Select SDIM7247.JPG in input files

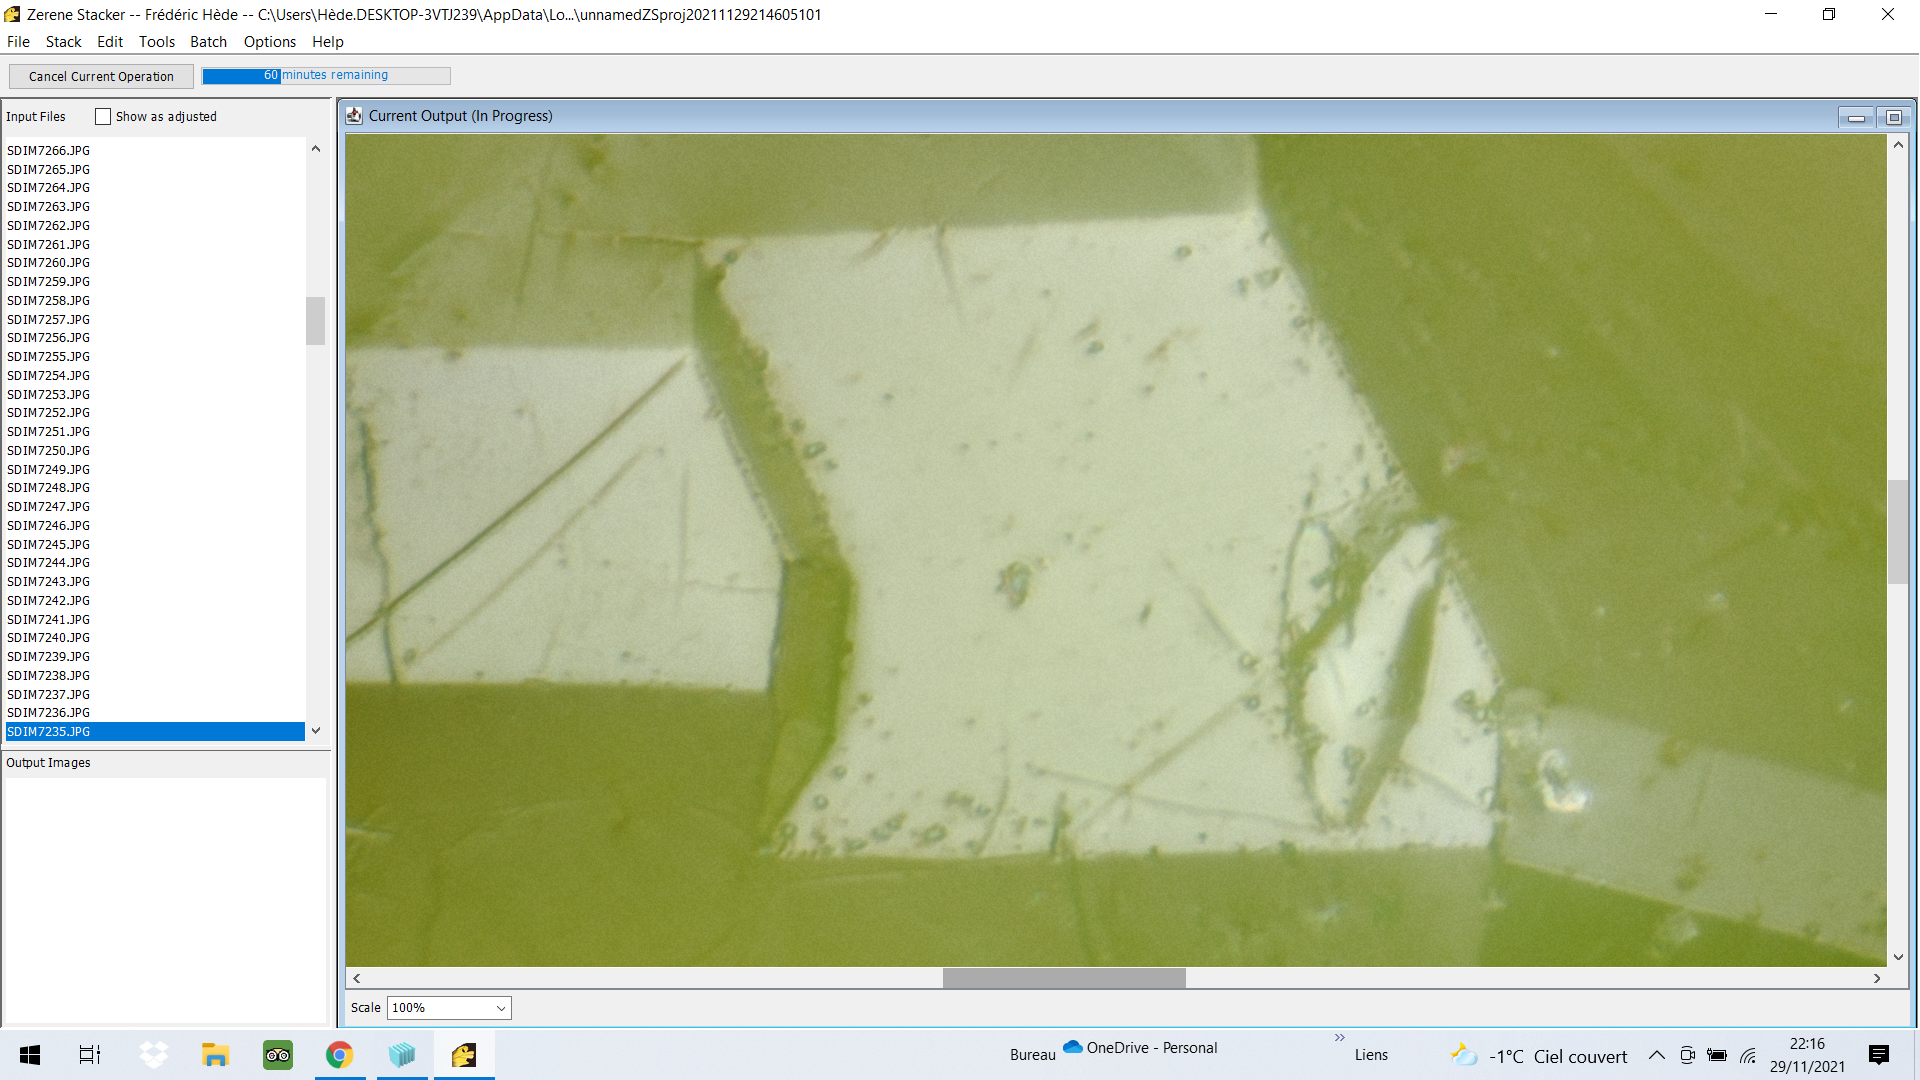point(155,507)
